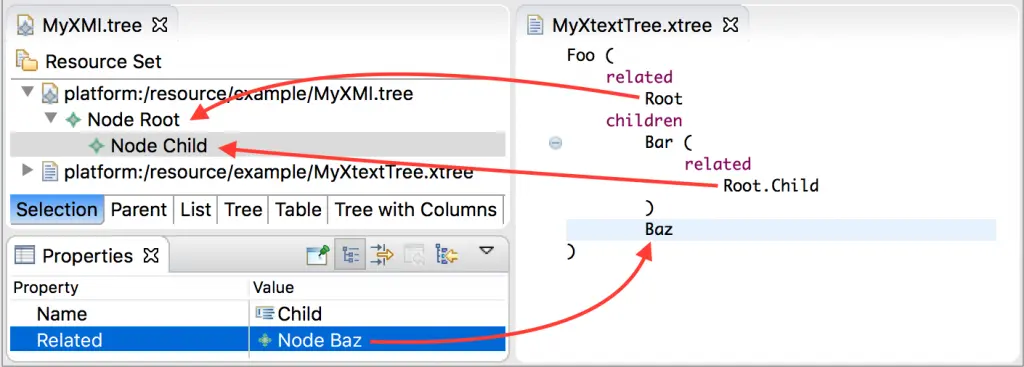Switch to the MyXtextTree.xtree editor tab
Image resolution: width=1024 pixels, height=367 pixels.
pyautogui.click(x=632, y=26)
